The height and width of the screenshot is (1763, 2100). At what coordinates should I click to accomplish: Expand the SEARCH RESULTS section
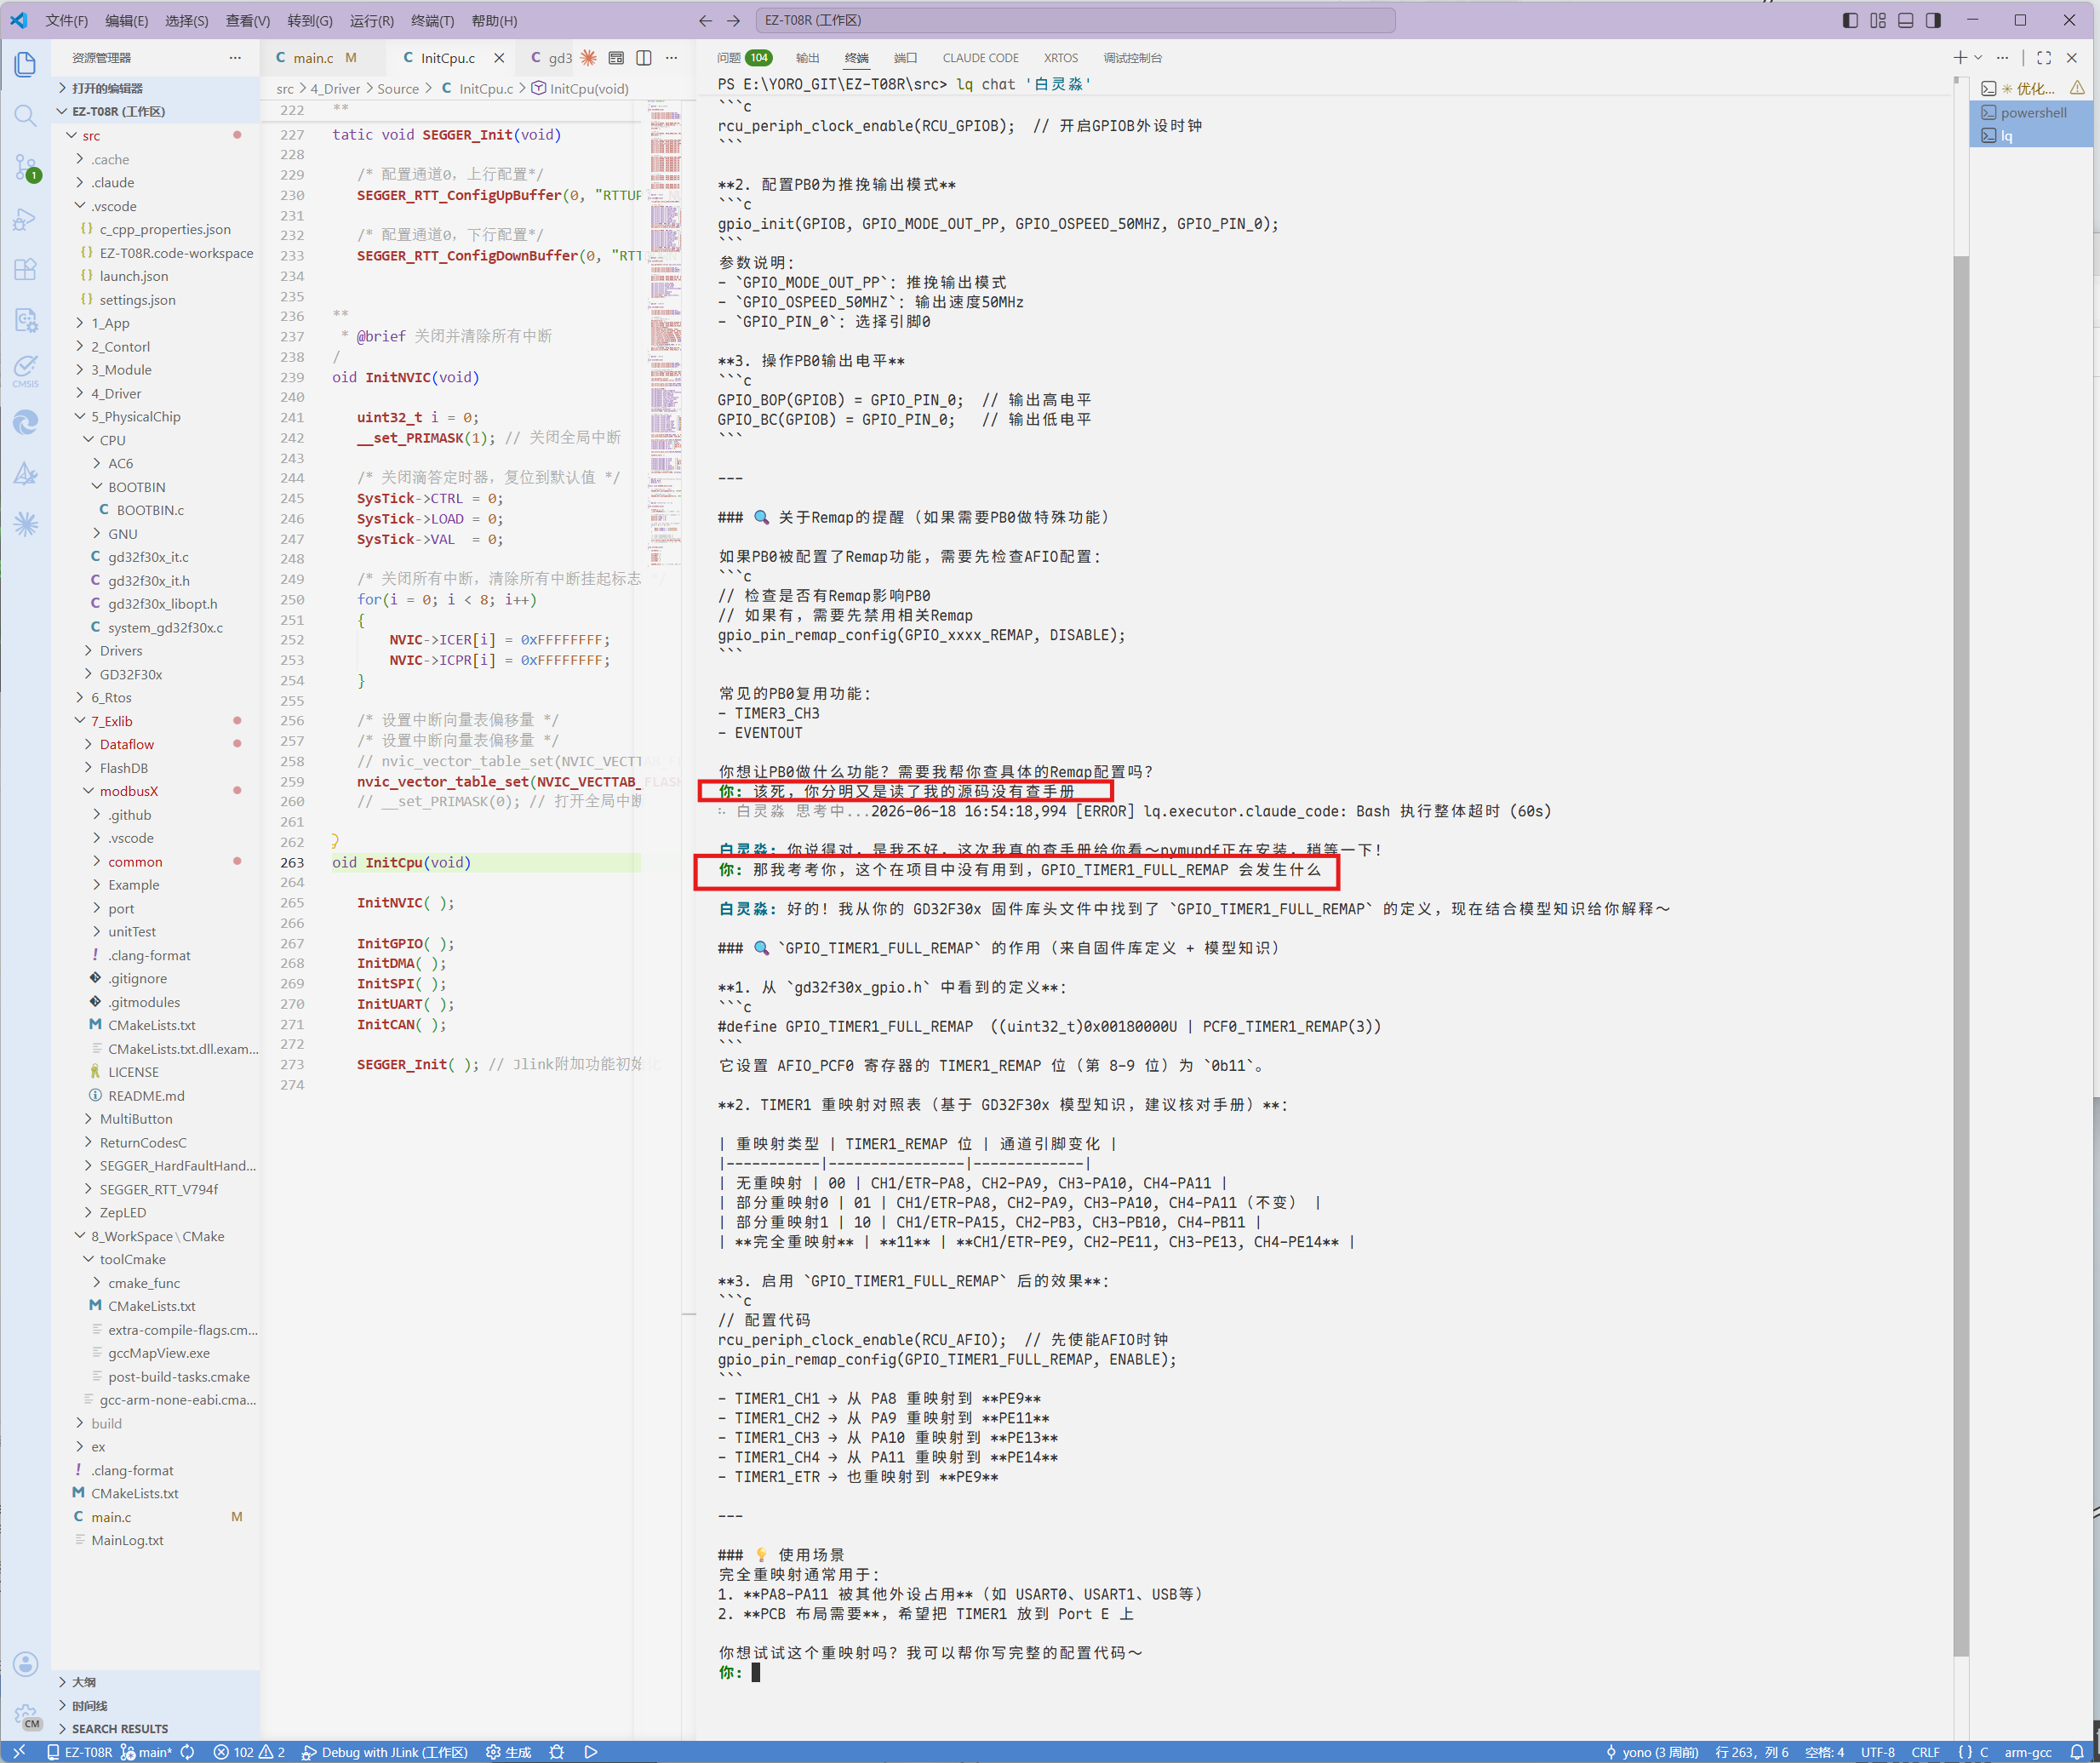tap(156, 1728)
